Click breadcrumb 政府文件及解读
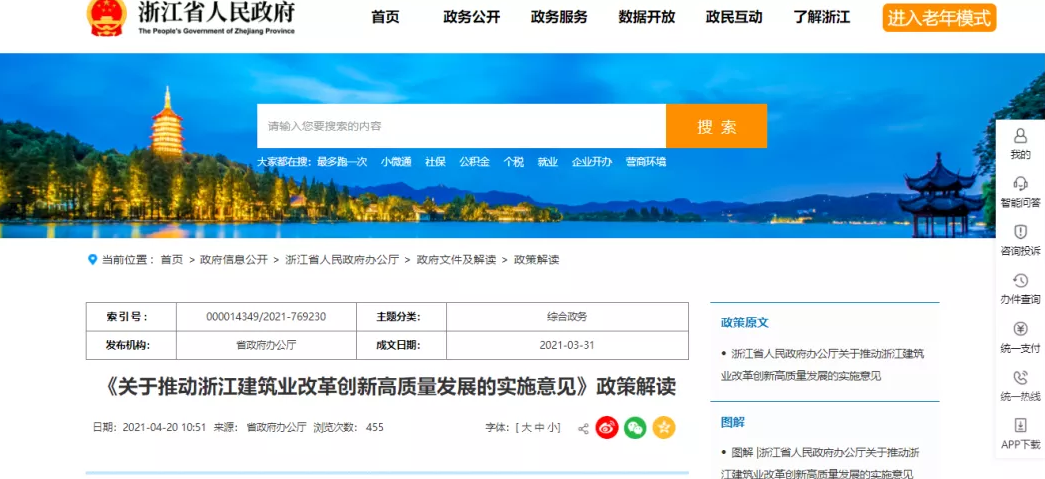Viewport: 1045px width, 479px height. click(457, 260)
